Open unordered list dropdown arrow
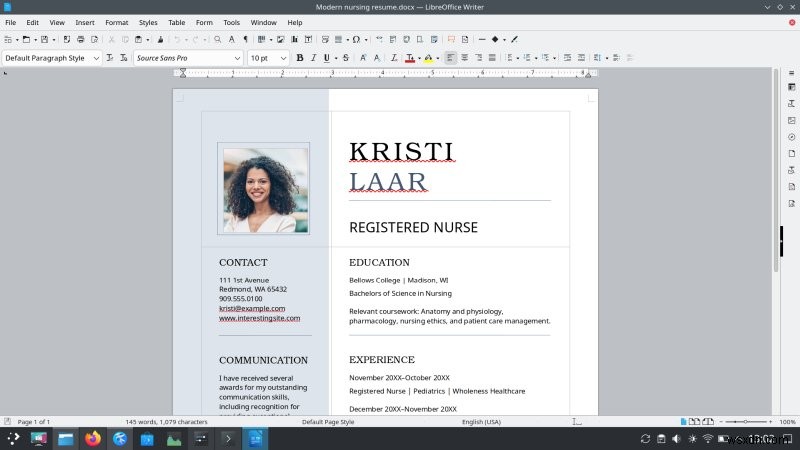 [517, 58]
